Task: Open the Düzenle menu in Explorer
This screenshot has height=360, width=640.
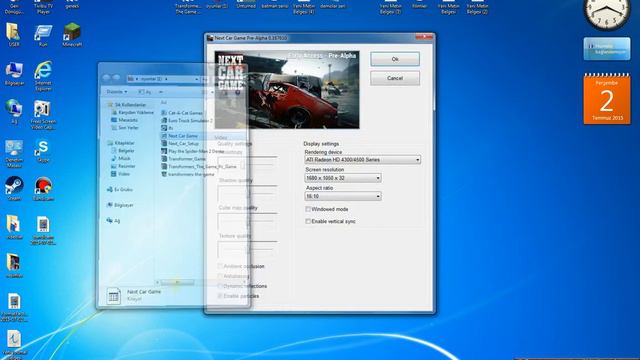Action: pyautogui.click(x=117, y=92)
